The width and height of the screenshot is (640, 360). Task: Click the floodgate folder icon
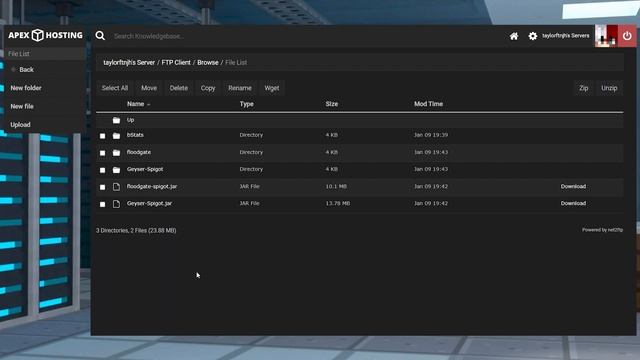[x=116, y=153]
